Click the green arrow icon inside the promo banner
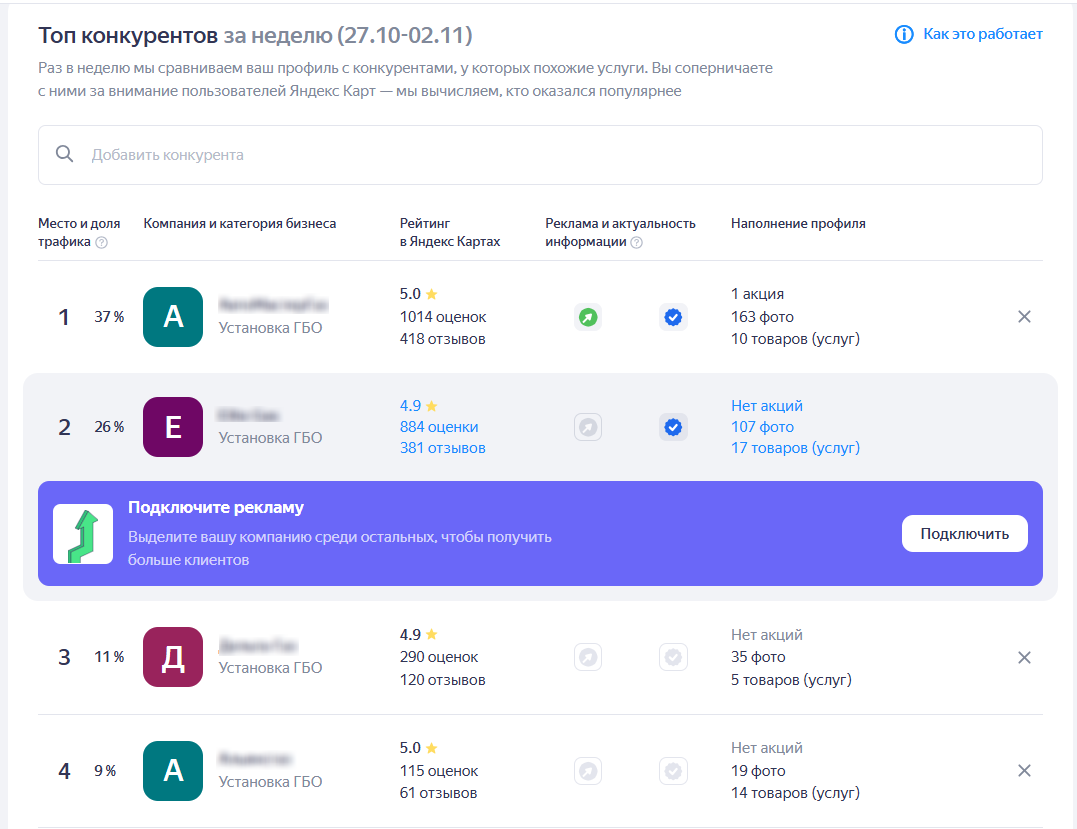The image size is (1077, 829). click(x=83, y=533)
